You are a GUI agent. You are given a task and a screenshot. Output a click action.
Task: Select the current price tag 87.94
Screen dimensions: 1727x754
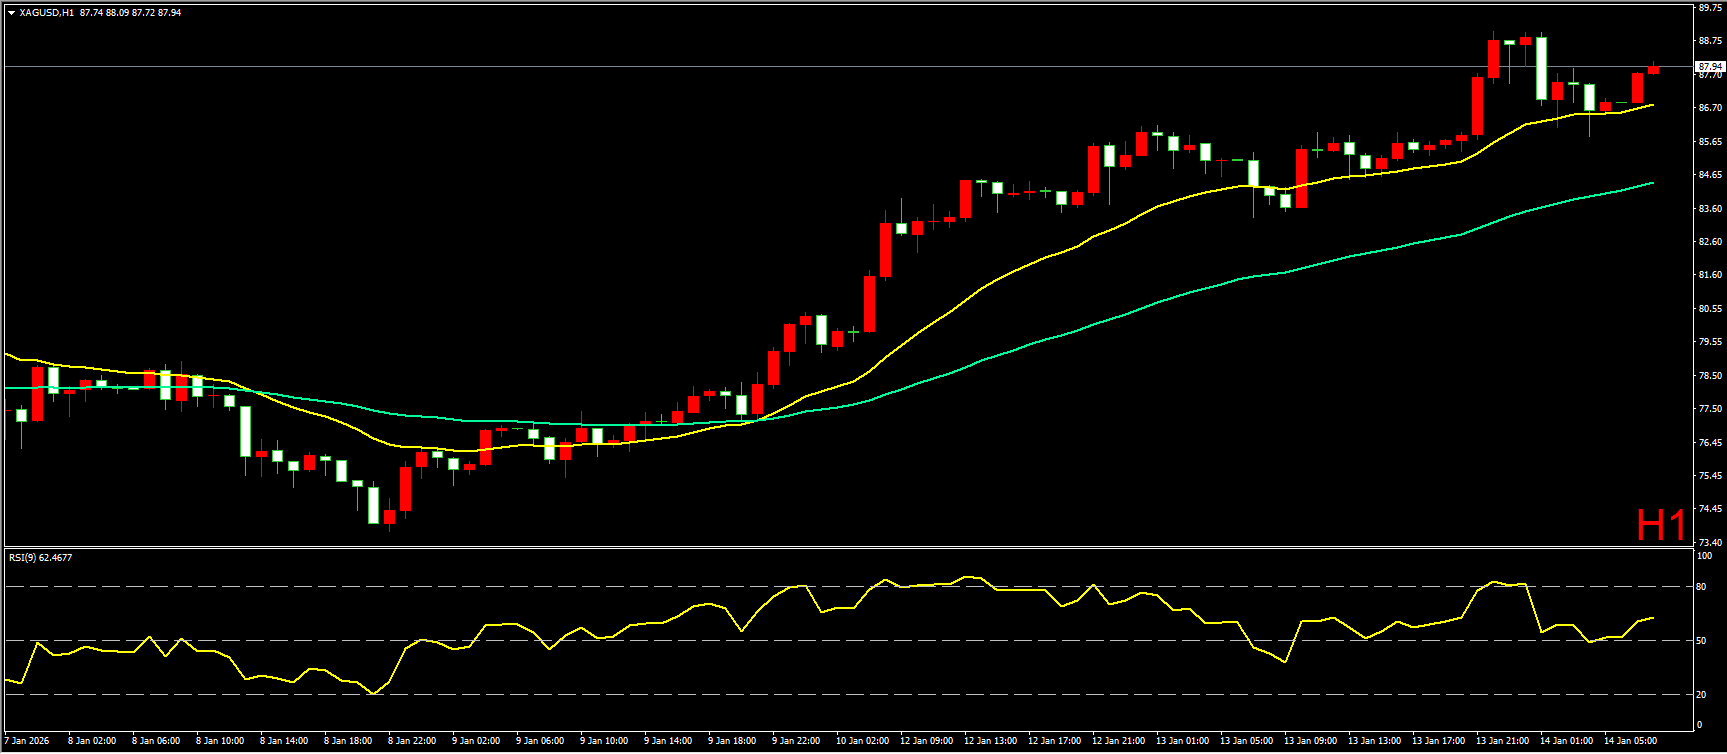[1709, 67]
